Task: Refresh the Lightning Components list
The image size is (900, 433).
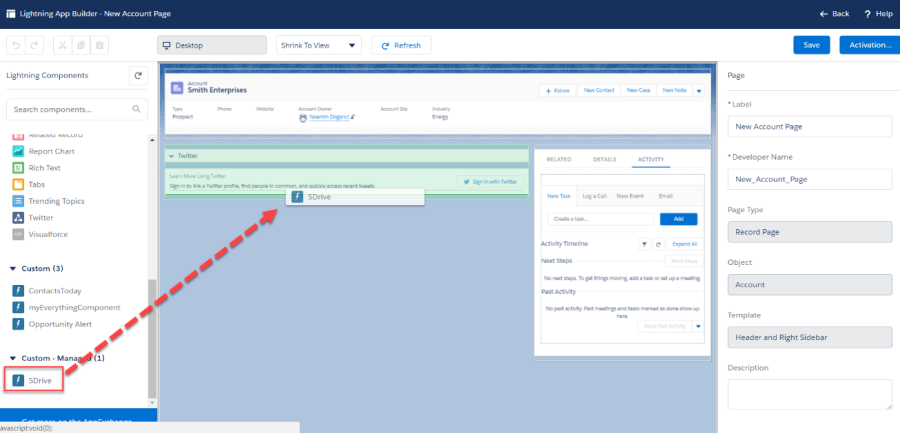Action: 139,76
